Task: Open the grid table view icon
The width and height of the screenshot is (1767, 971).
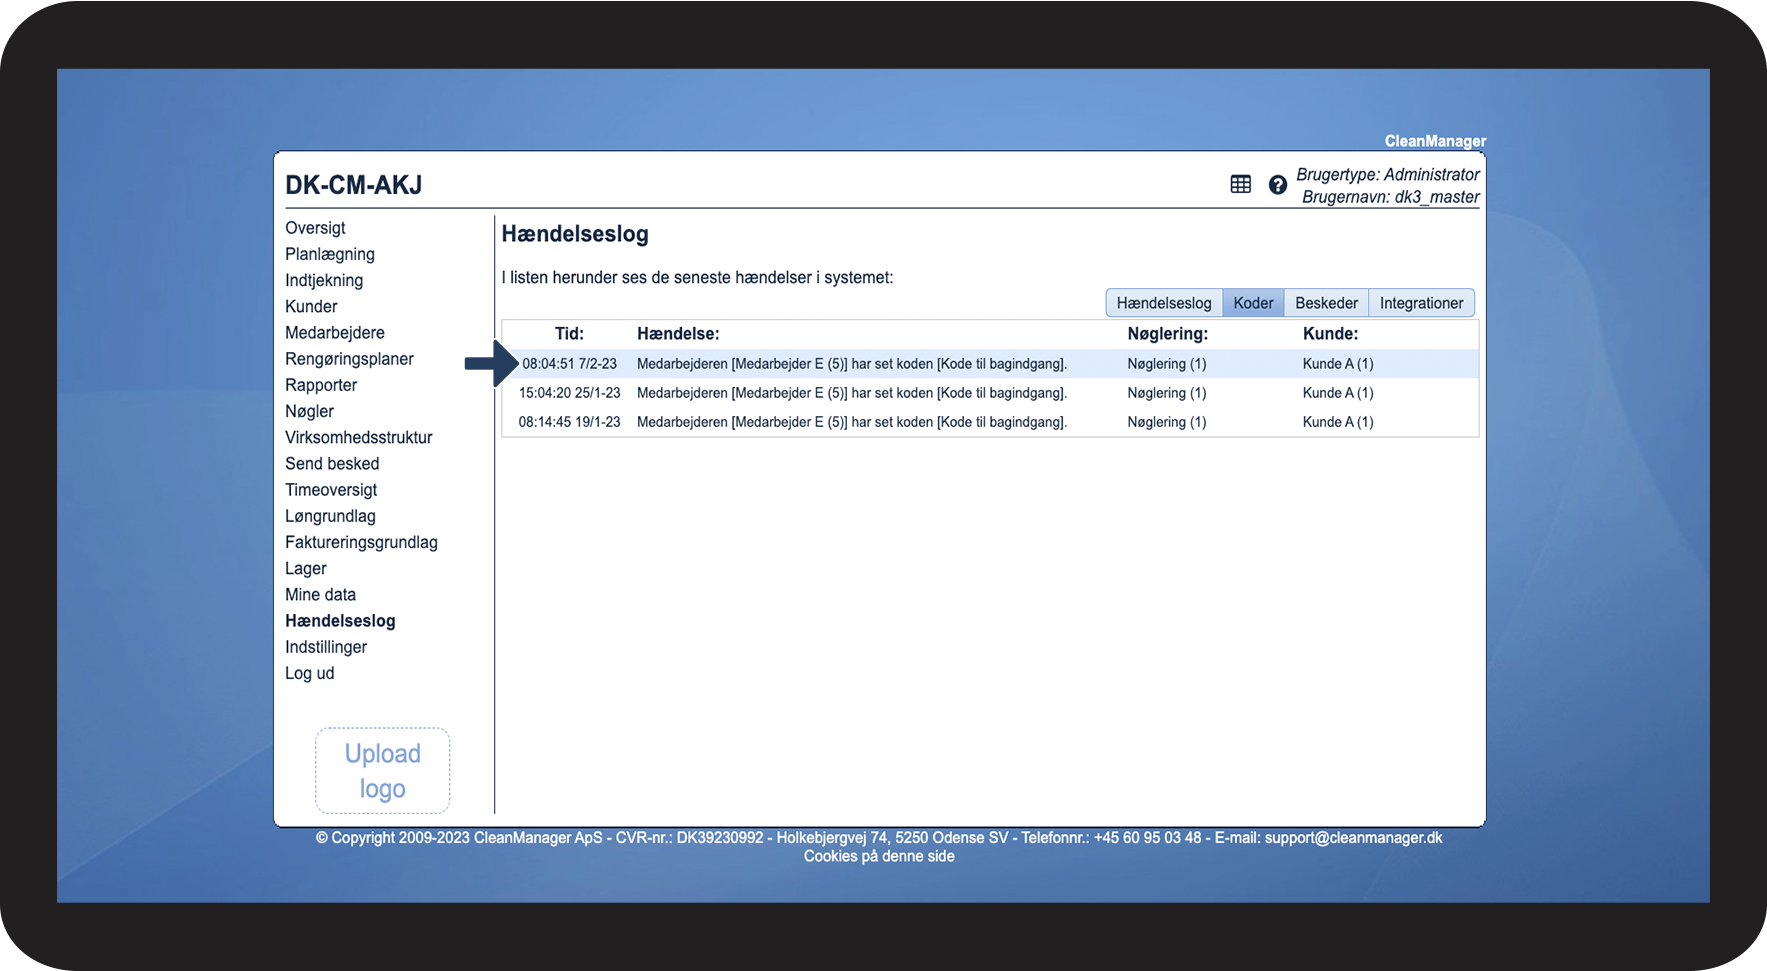Action: pyautogui.click(x=1240, y=184)
